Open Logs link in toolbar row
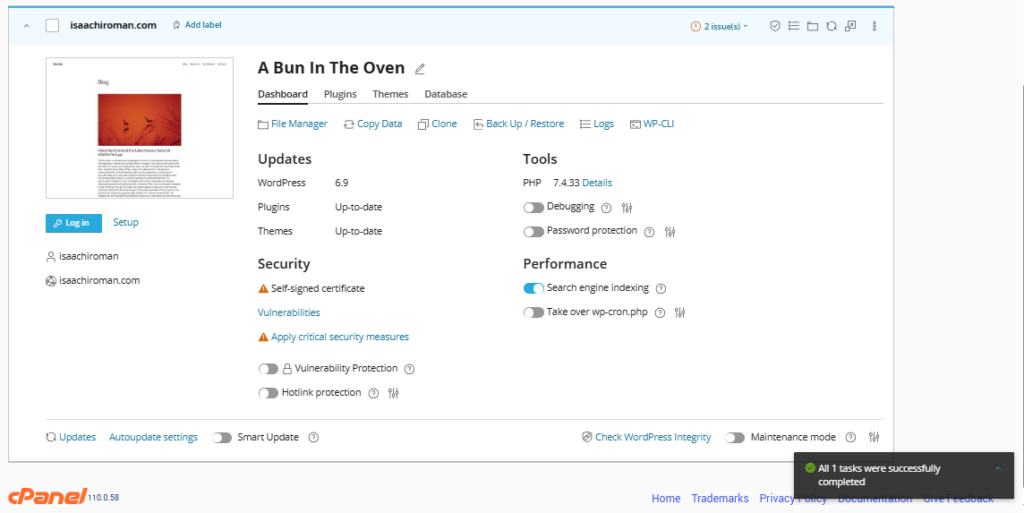1024x513 pixels. tap(597, 124)
